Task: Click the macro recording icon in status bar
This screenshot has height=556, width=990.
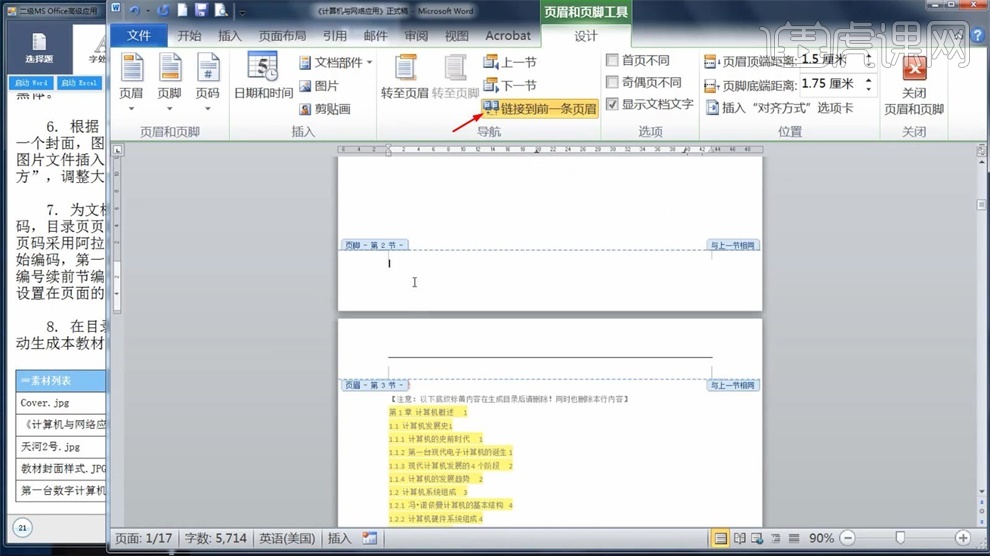Action: (369, 538)
